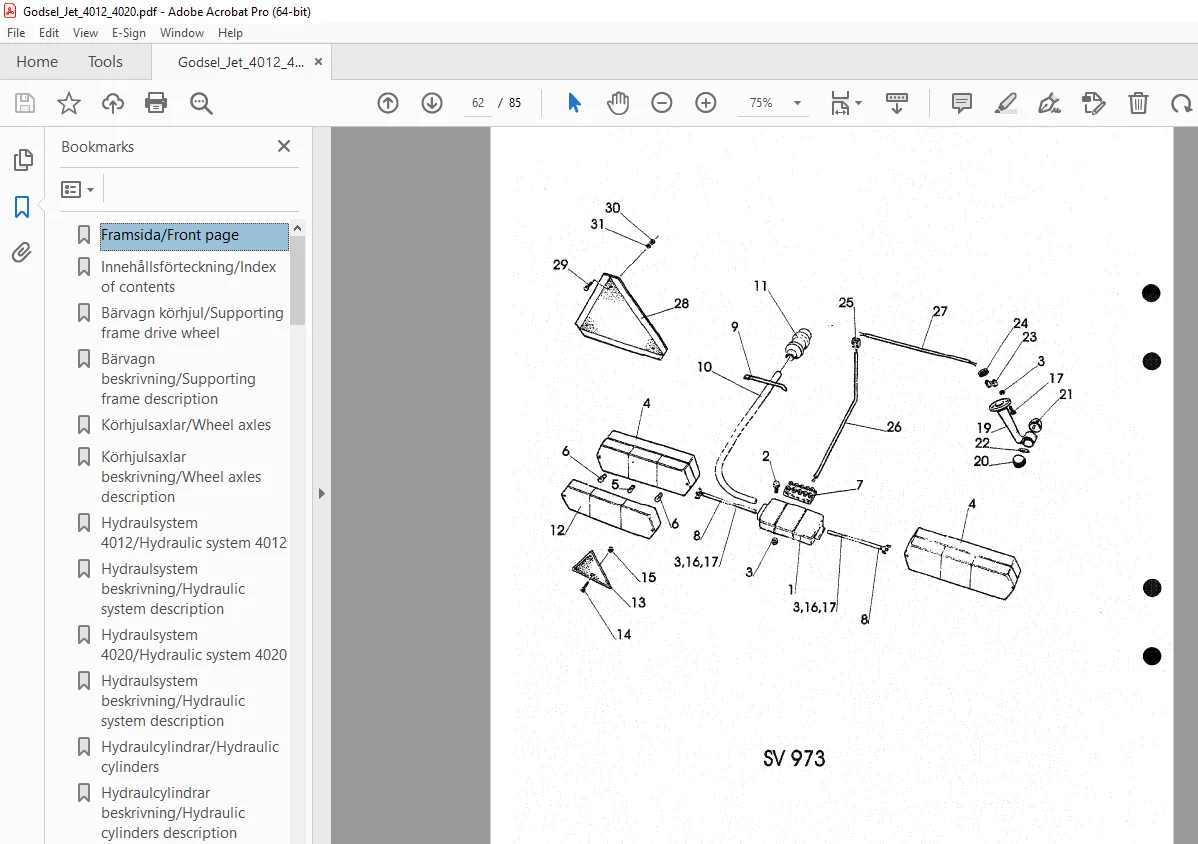The height and width of the screenshot is (844, 1198).
Task: Open the attachments paperclip panel
Action: (x=22, y=252)
